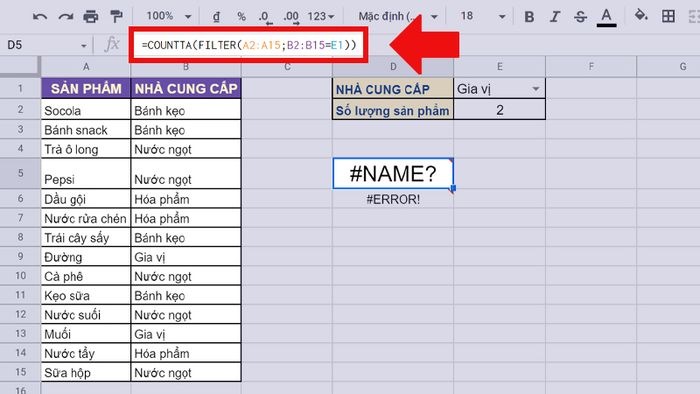Select the Nước rửa chén cell
700x394 pixels.
coord(86,218)
